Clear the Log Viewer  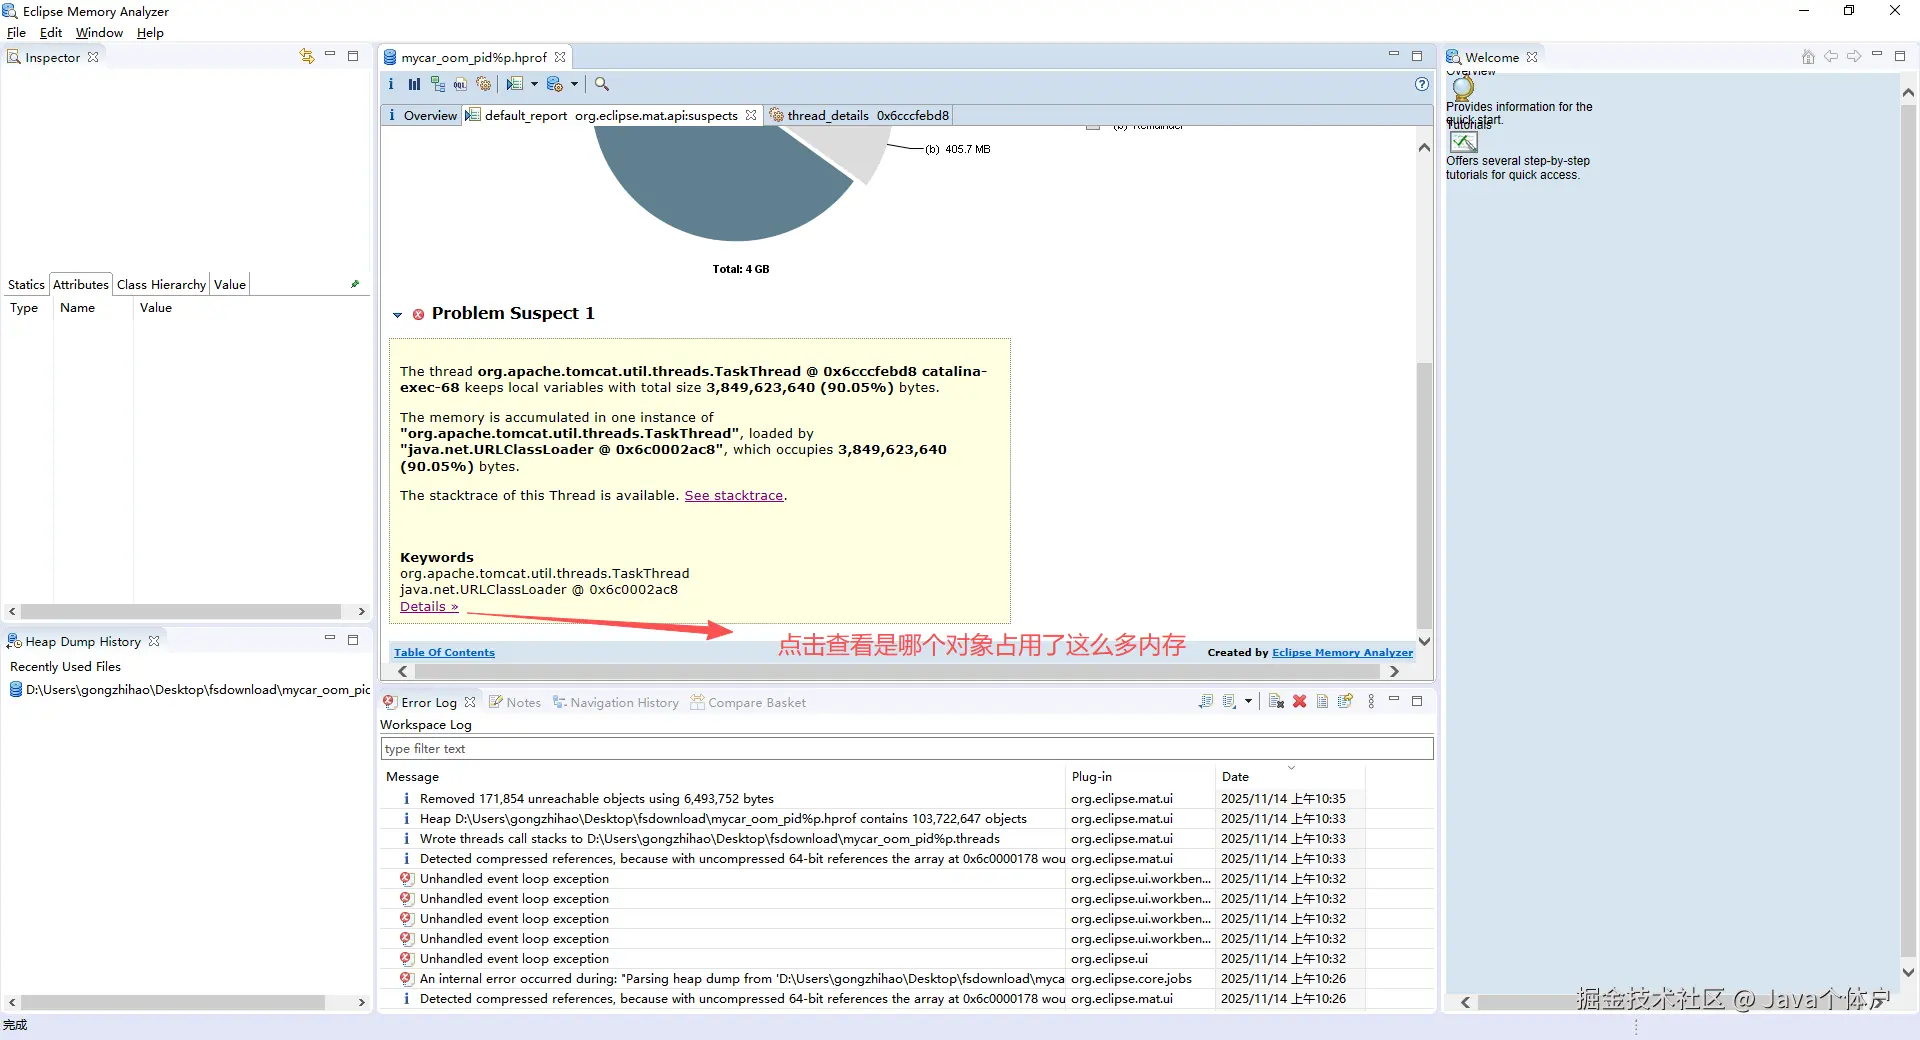click(1276, 701)
